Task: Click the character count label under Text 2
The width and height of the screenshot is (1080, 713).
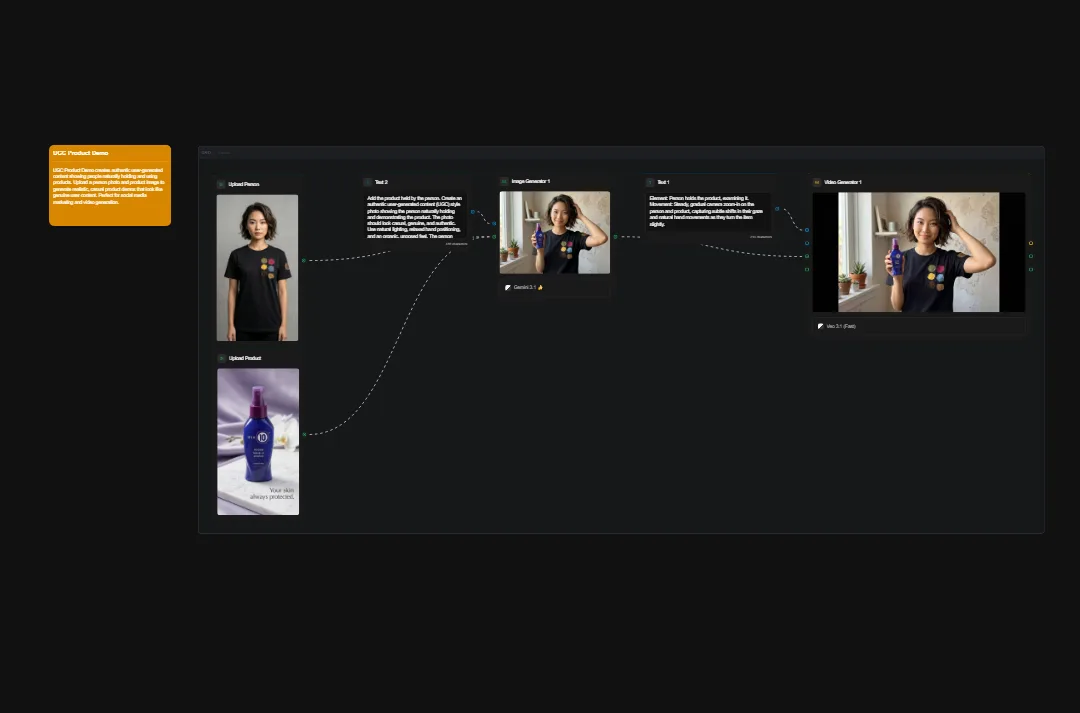Action: point(455,243)
